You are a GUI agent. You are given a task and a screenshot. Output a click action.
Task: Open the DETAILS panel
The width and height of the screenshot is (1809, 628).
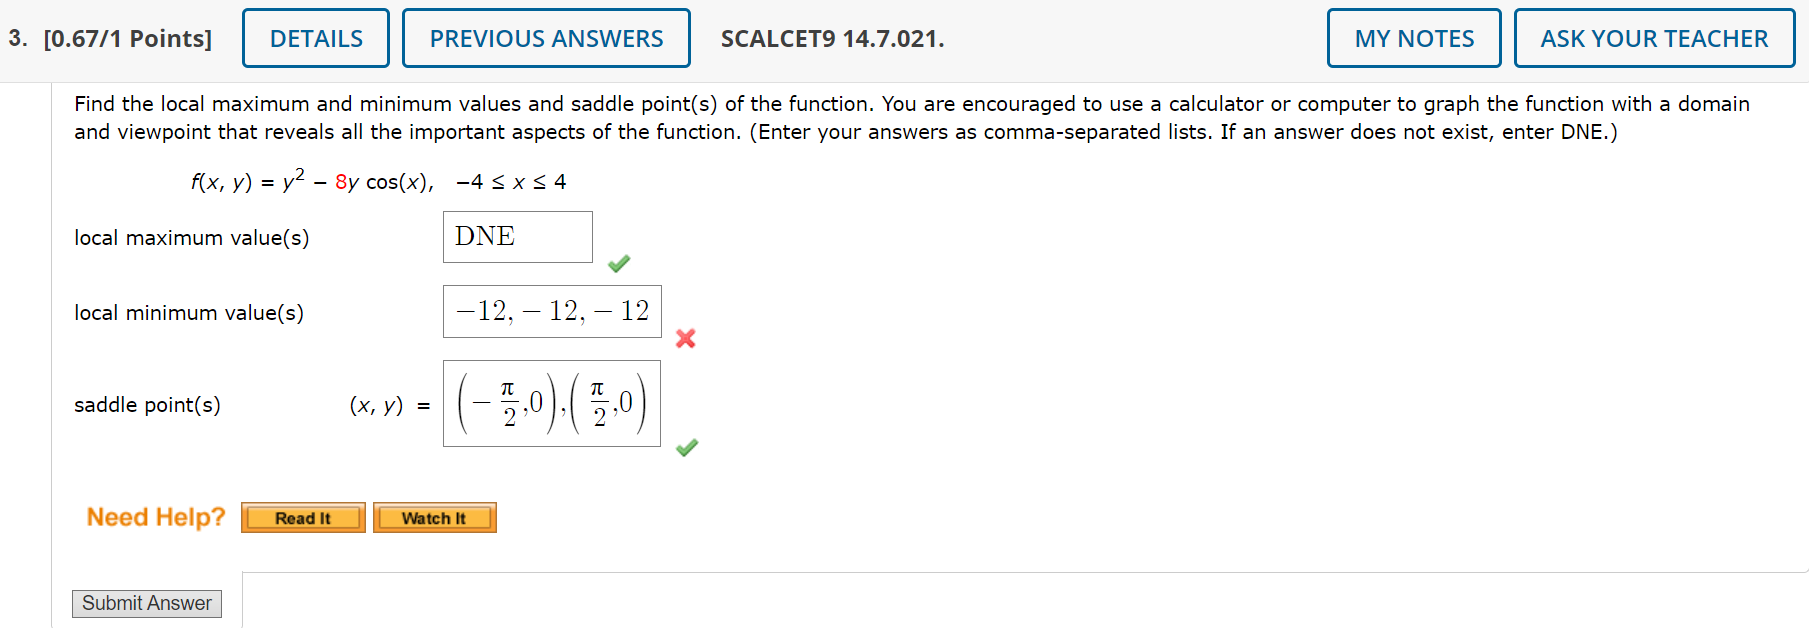(315, 37)
